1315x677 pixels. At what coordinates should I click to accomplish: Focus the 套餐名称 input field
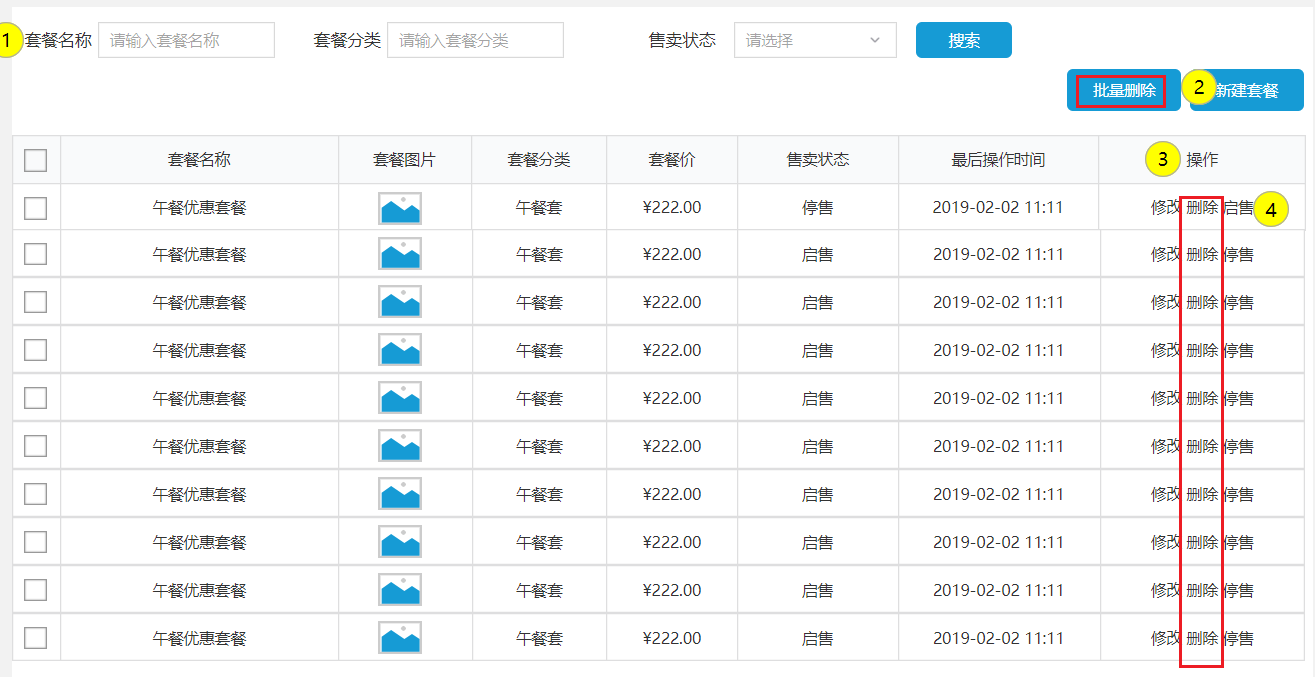pos(186,41)
